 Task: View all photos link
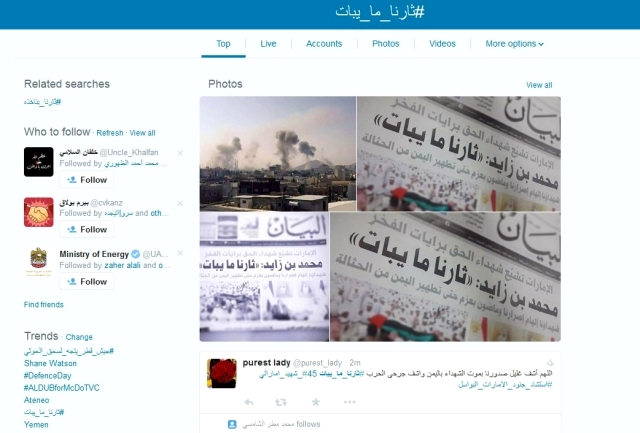pos(539,85)
